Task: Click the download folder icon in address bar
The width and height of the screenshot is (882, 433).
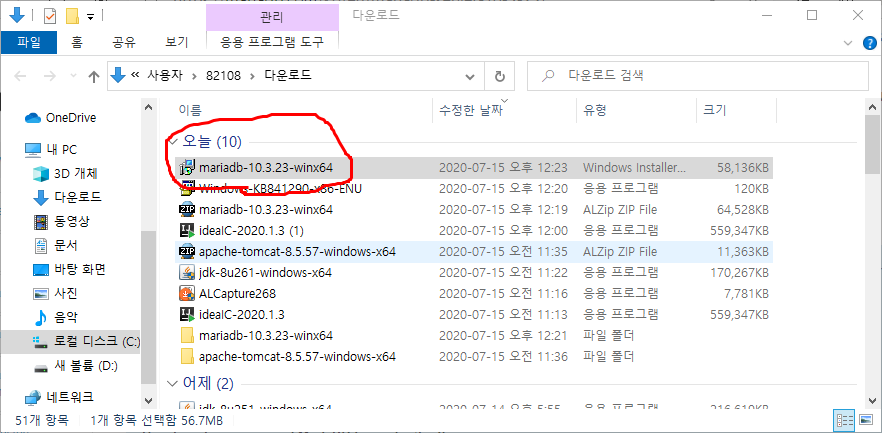Action: pos(118,75)
